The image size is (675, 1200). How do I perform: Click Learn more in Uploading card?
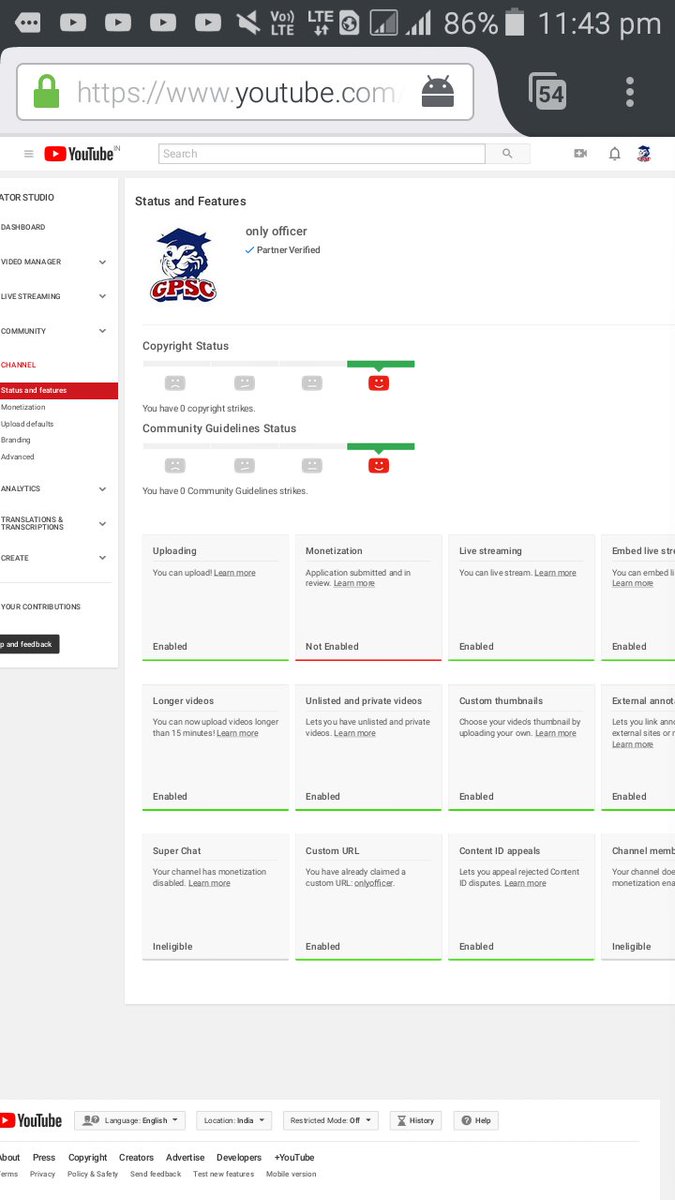tap(234, 573)
